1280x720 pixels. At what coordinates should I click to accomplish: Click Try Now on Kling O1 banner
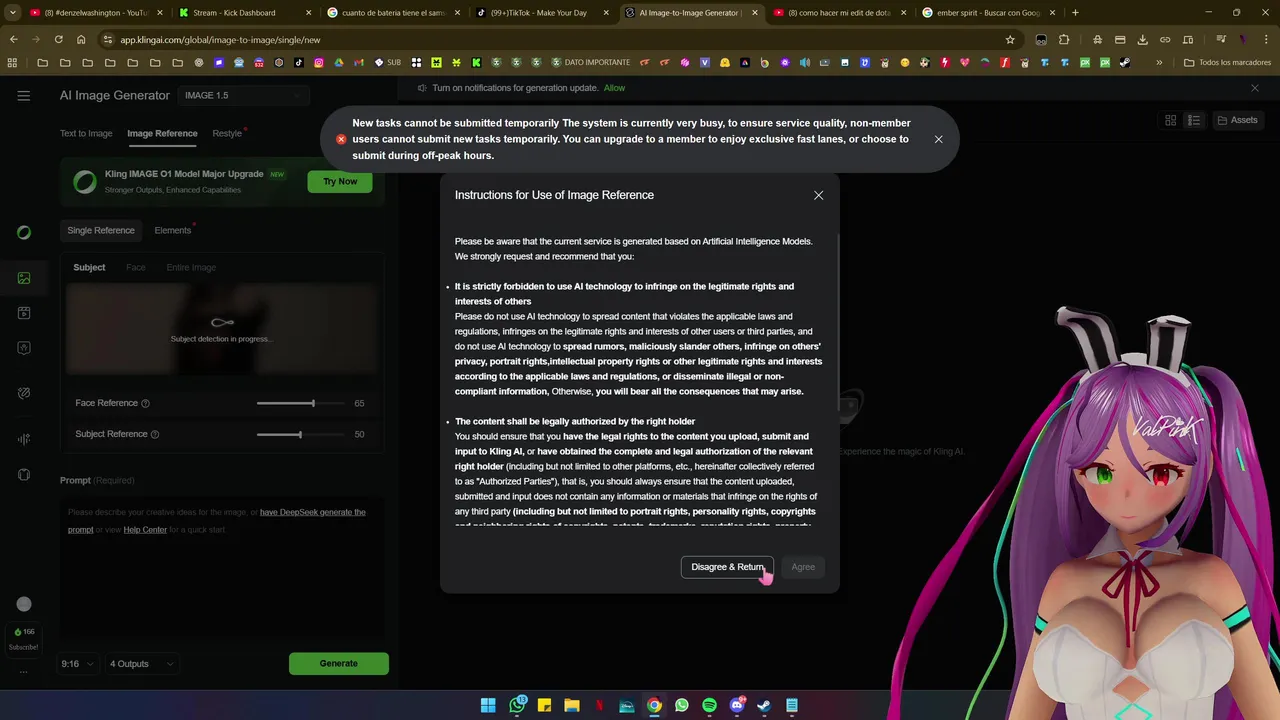click(340, 181)
